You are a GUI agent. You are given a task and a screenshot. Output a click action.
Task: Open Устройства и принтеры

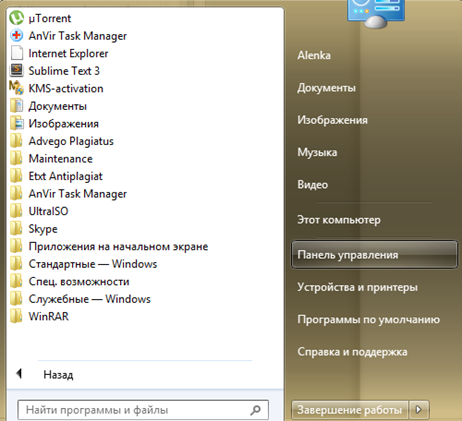[357, 287]
